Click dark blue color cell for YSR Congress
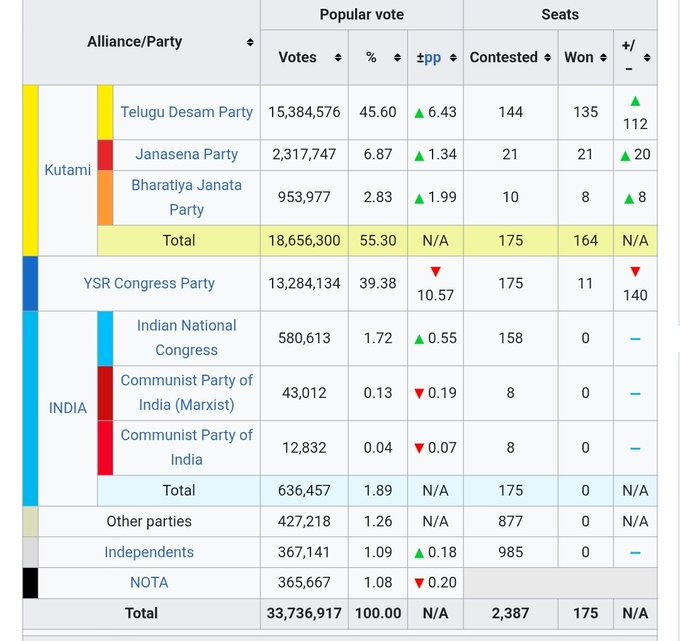The width and height of the screenshot is (680, 641). tap(30, 284)
